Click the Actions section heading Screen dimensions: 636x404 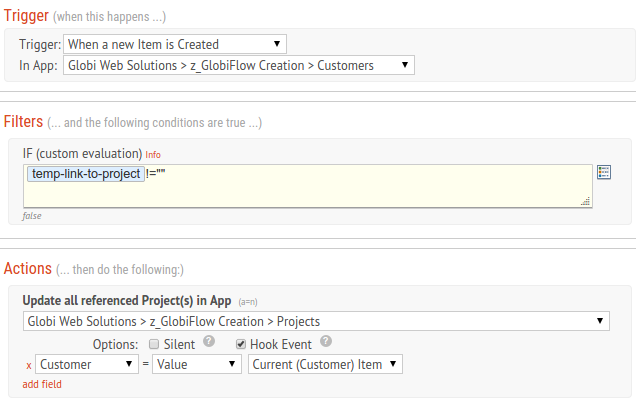[28, 269]
